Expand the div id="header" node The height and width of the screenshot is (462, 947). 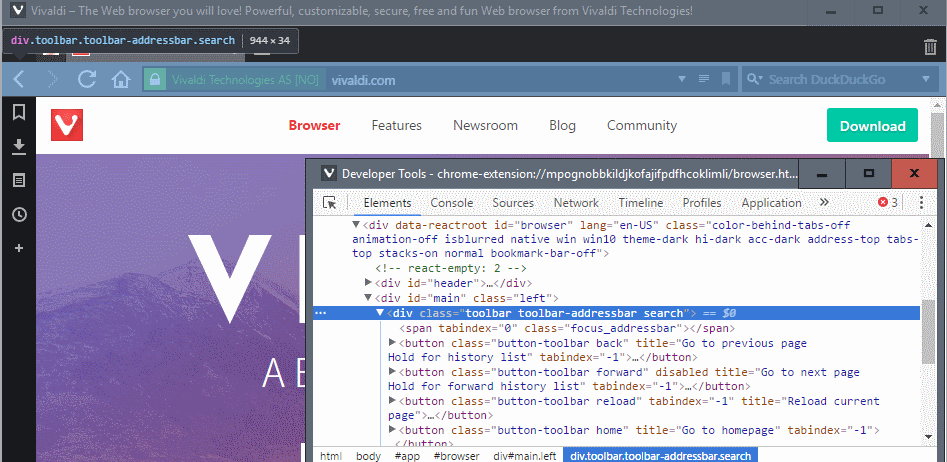tap(368, 282)
